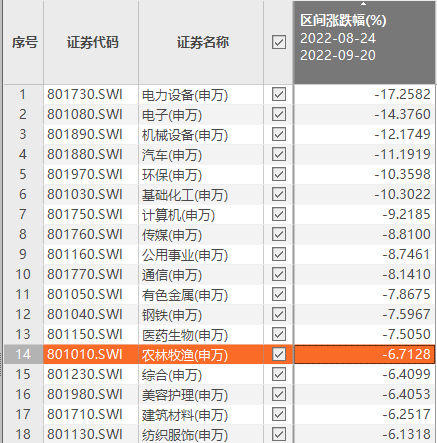Select value cell -6.4053
Image resolution: width=437 pixels, height=443 pixels.
coord(365,394)
